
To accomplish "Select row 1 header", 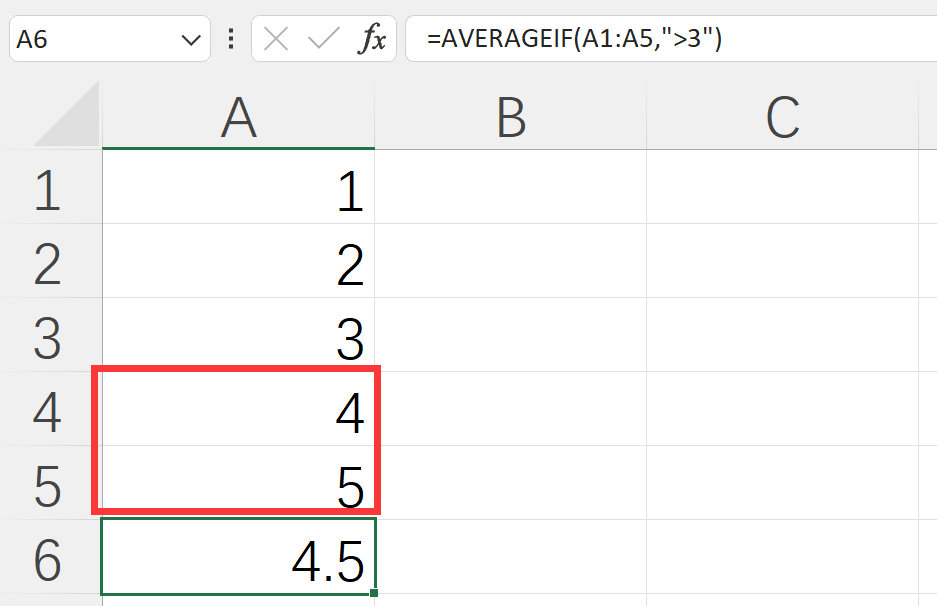I will tap(48, 191).
